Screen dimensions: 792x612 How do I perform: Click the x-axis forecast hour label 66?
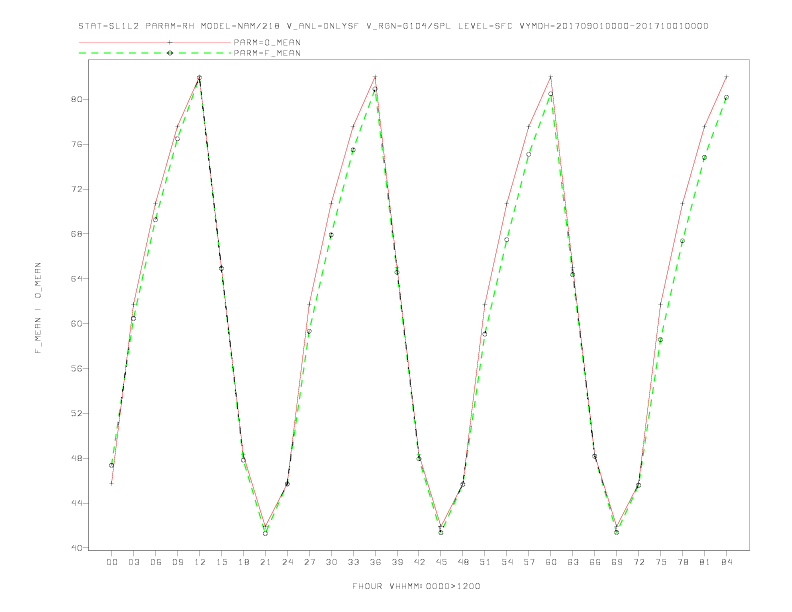click(595, 562)
